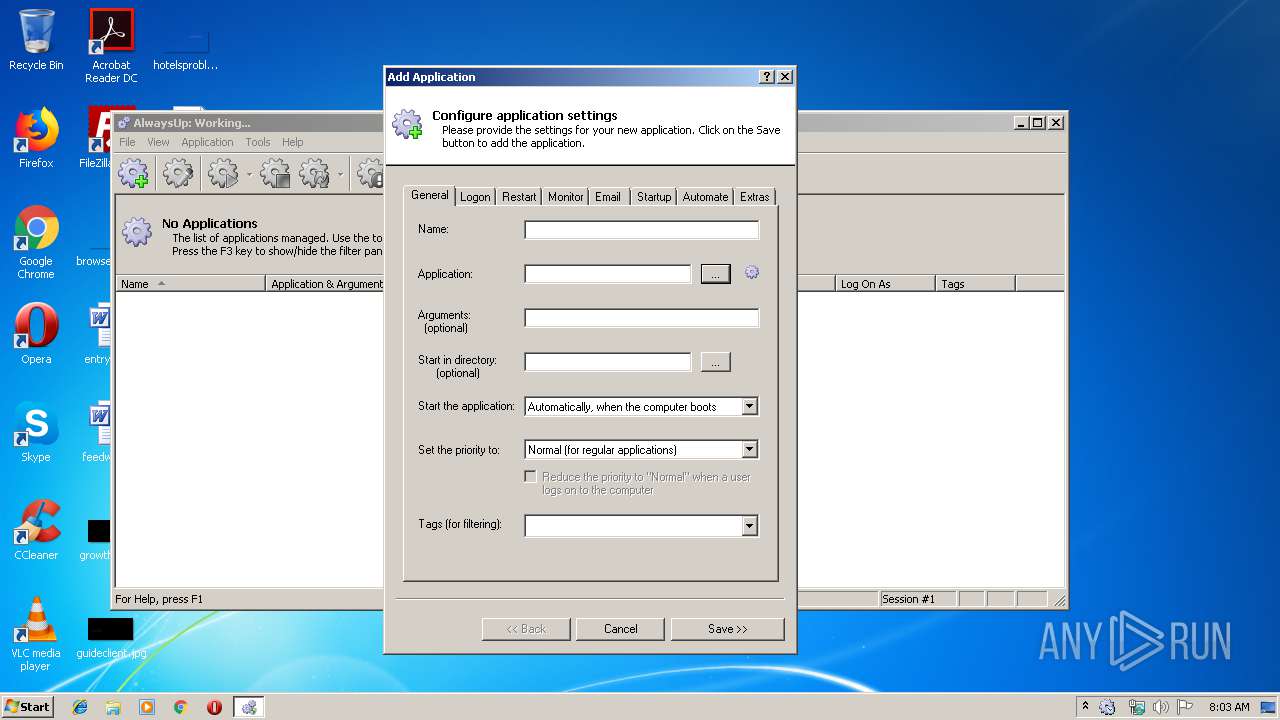Click Chrome taskbar icon
Viewport: 1280px width, 720px height.
tap(181, 707)
